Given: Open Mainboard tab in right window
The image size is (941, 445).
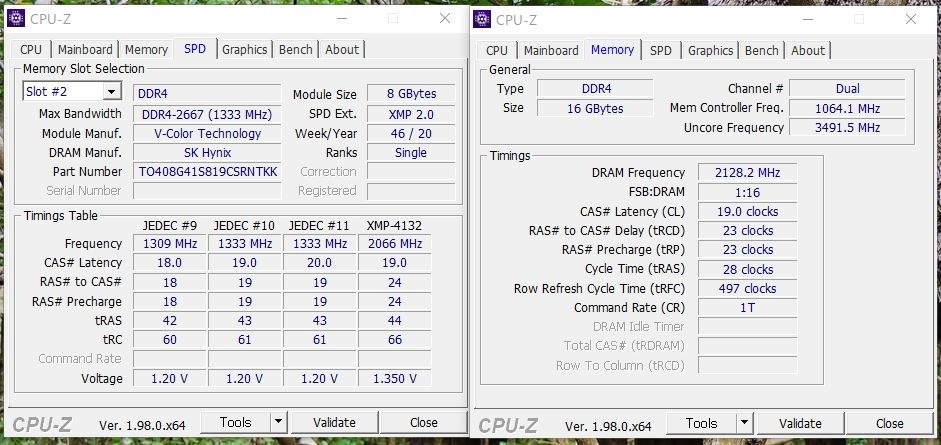Looking at the screenshot, I should [x=551, y=50].
